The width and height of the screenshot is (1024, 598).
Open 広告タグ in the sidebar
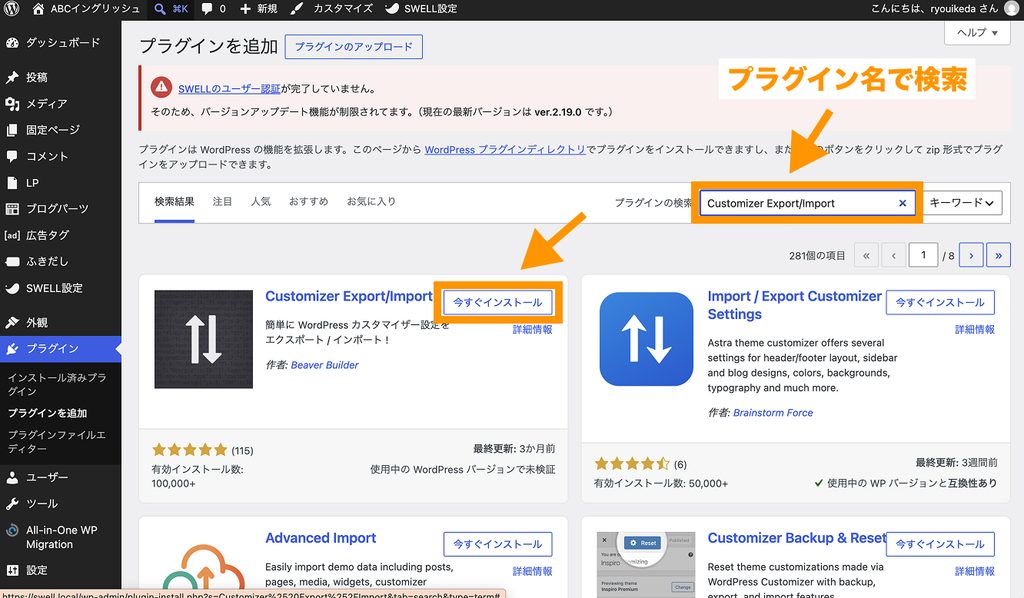click(x=60, y=235)
